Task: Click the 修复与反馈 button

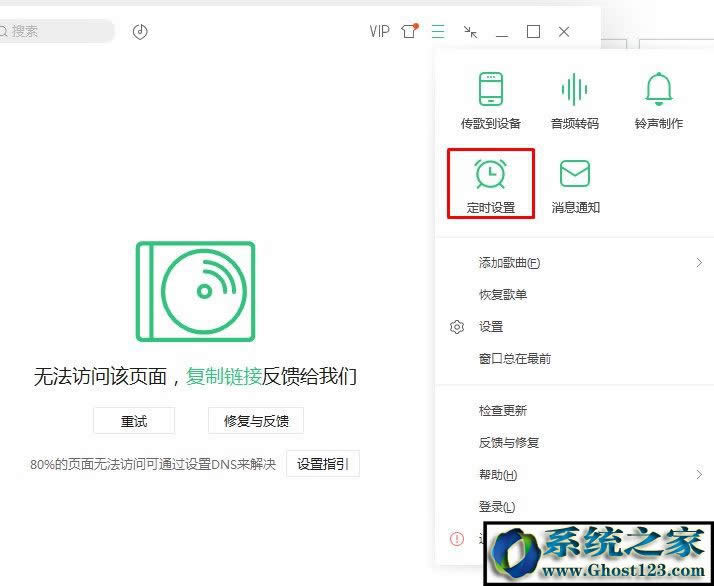Action: 256,421
